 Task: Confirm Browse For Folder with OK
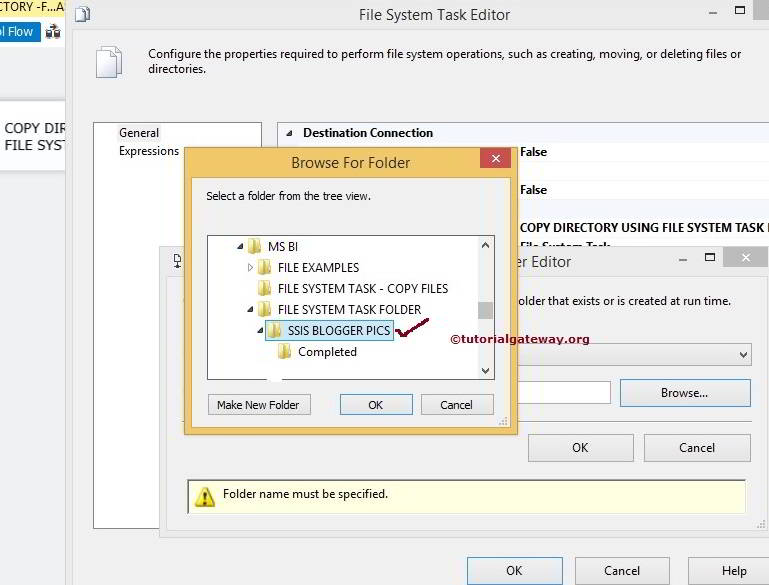[376, 405]
